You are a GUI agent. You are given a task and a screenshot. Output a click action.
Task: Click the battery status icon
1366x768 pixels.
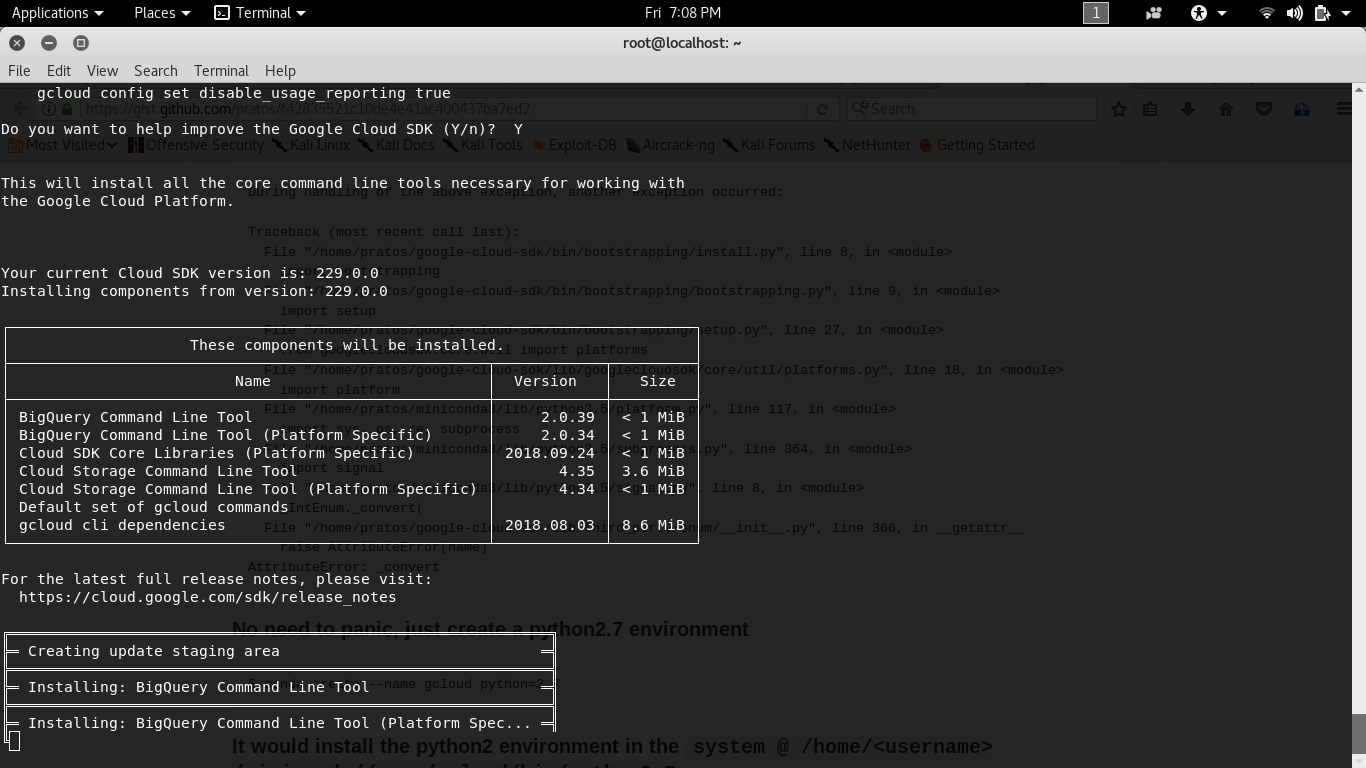pyautogui.click(x=1322, y=13)
